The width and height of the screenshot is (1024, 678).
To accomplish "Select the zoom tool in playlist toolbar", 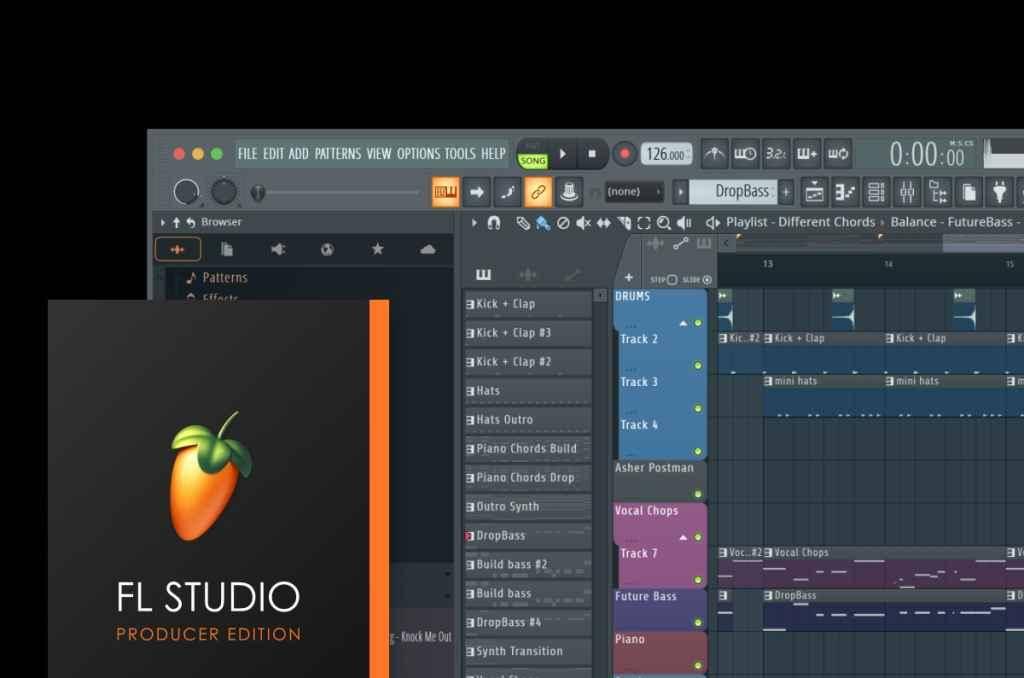I will click(x=664, y=223).
